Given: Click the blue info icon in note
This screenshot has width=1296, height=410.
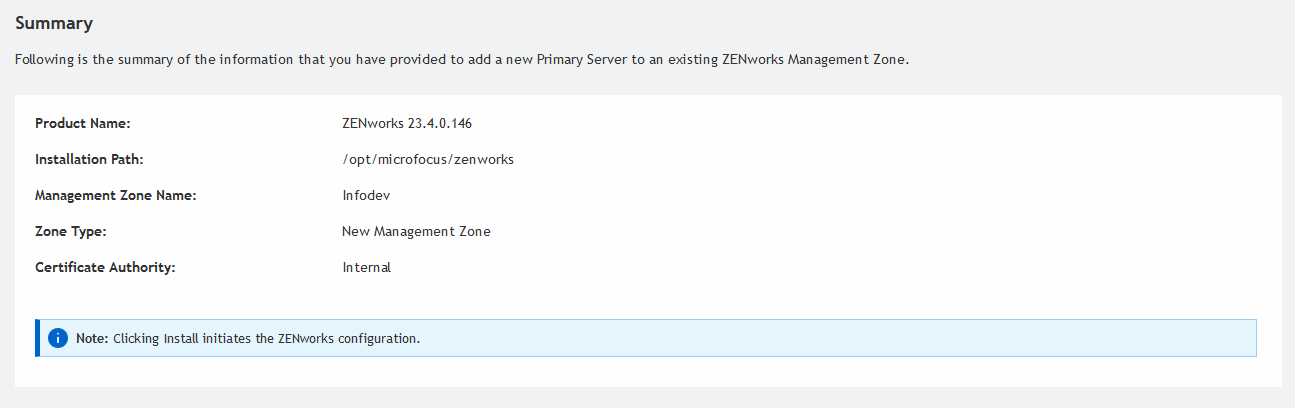Looking at the screenshot, I should pyautogui.click(x=58, y=338).
